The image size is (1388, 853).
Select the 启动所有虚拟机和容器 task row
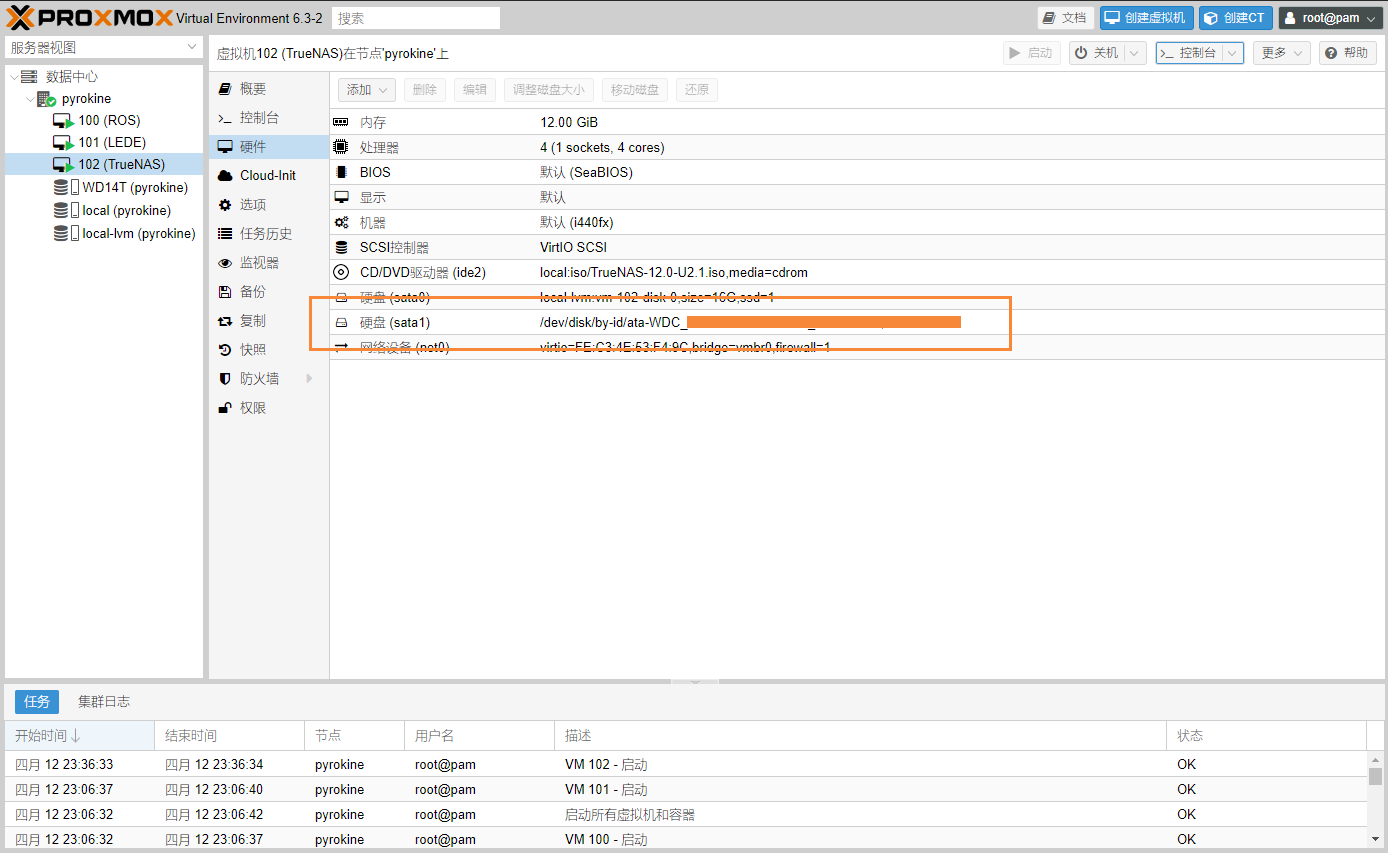pyautogui.click(x=686, y=815)
